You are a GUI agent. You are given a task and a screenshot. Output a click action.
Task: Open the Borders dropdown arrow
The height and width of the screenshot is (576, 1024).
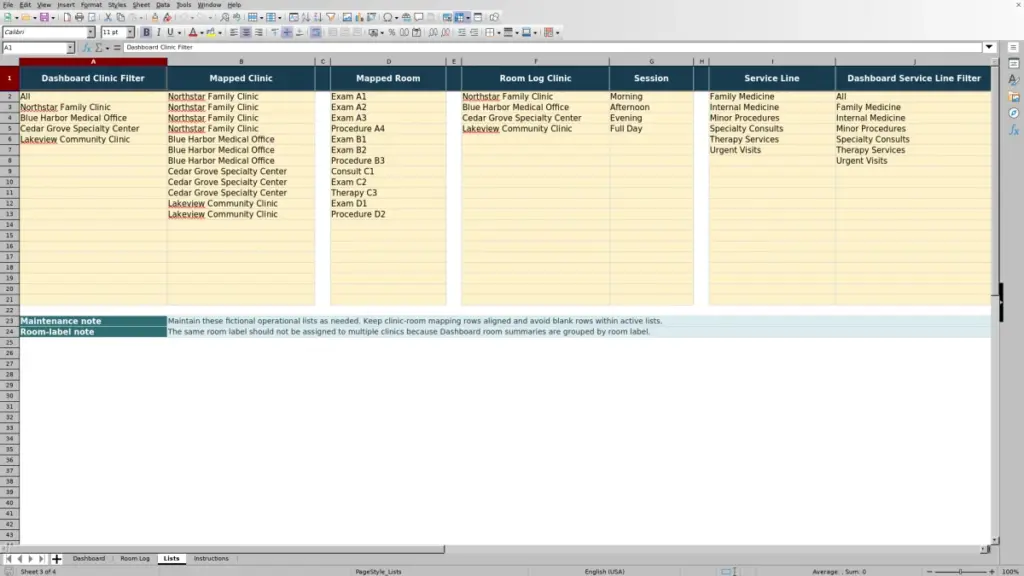coord(499,33)
